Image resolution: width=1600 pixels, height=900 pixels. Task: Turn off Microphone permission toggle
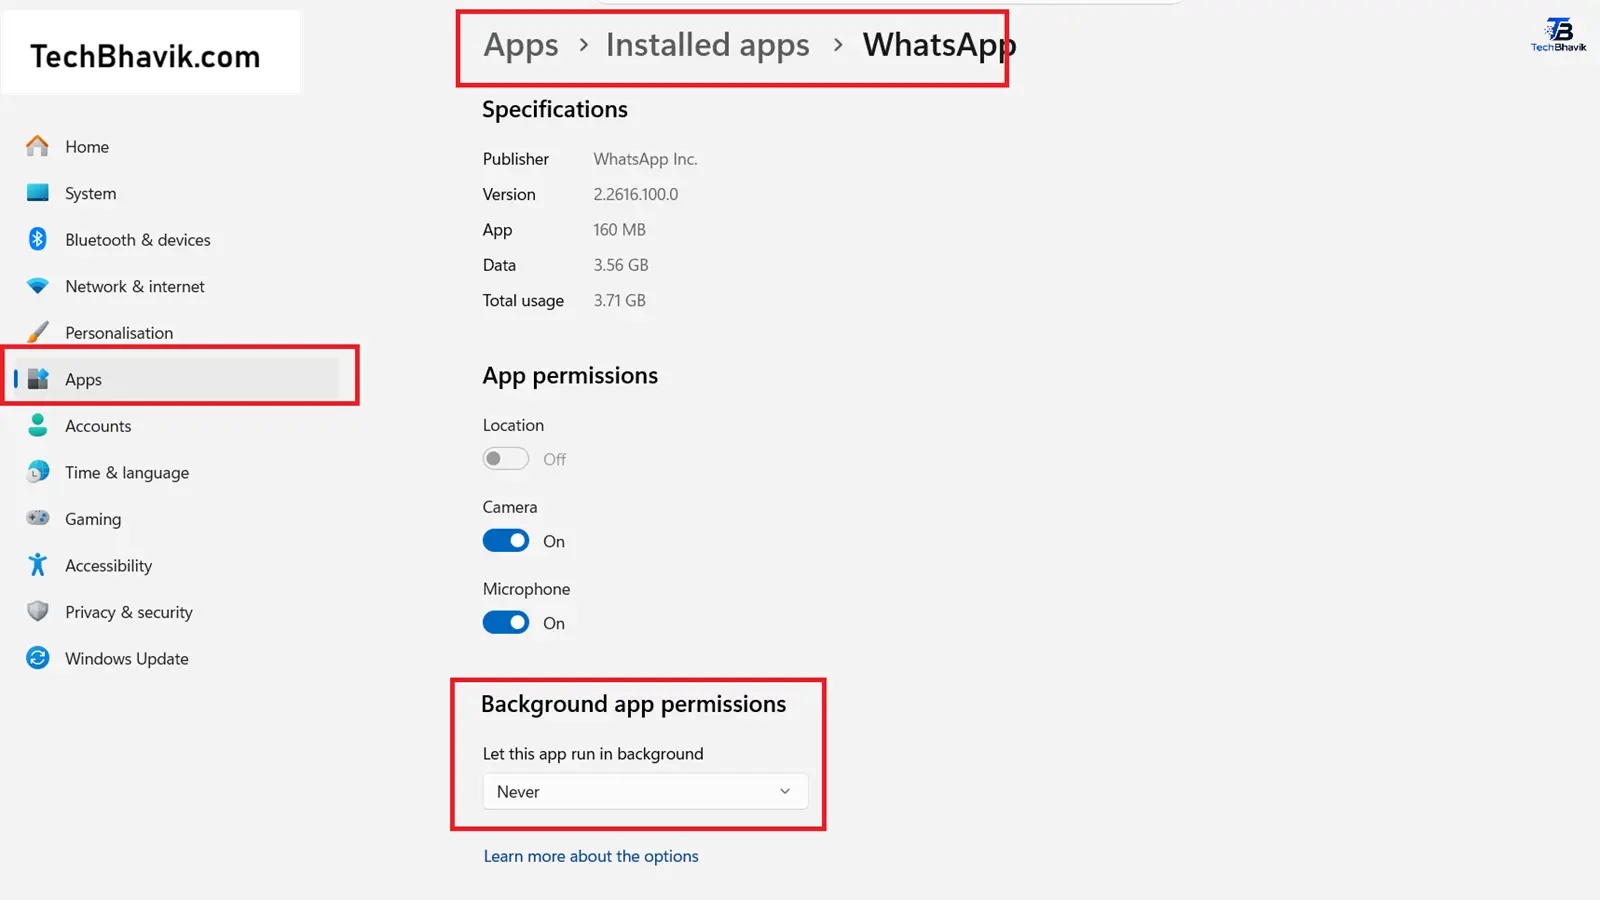(506, 623)
